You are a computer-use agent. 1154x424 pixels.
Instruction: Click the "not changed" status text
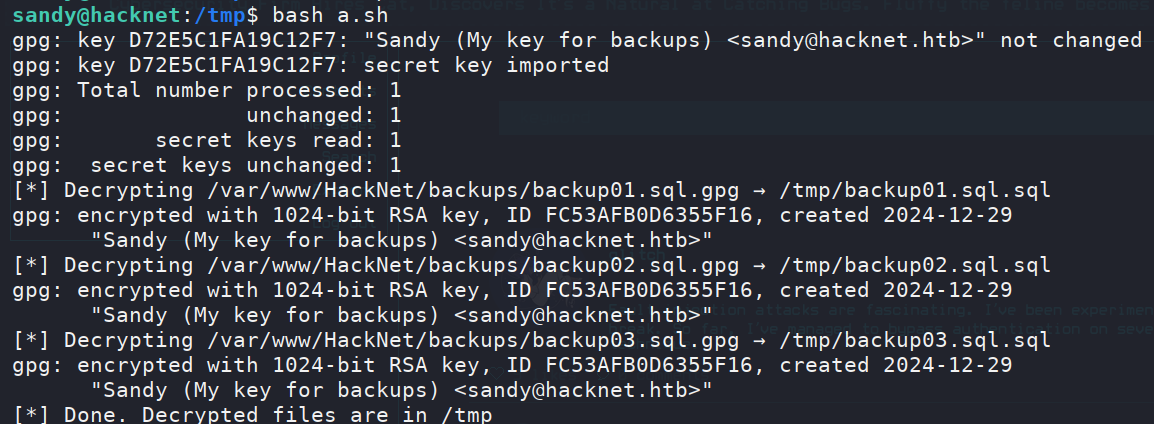pyautogui.click(x=1070, y=40)
